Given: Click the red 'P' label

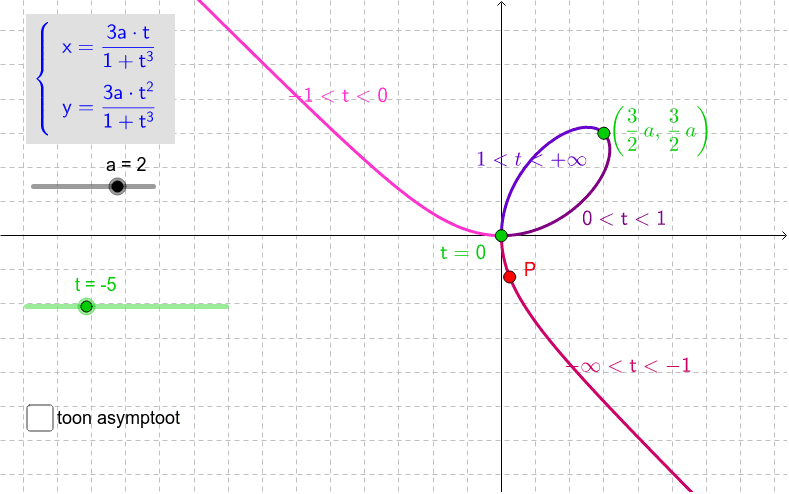Looking at the screenshot, I should click(529, 269).
